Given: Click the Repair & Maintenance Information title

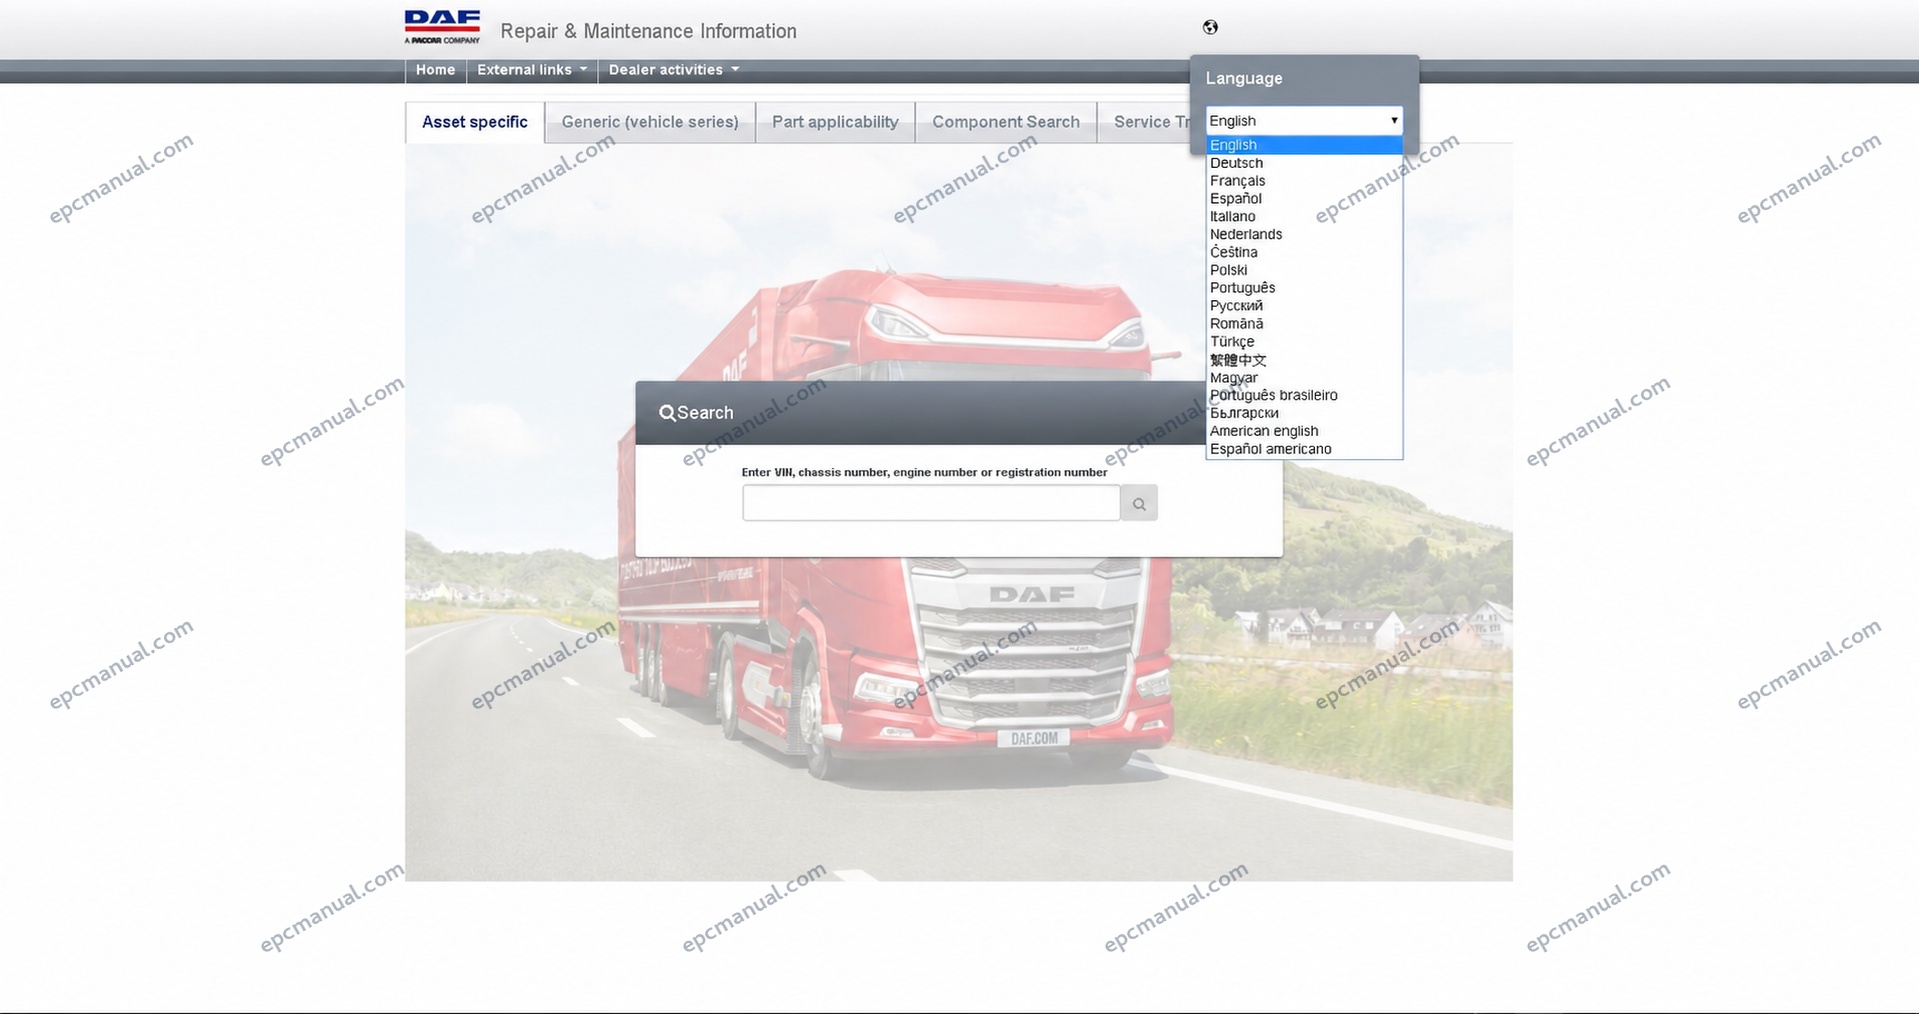Looking at the screenshot, I should pos(648,31).
